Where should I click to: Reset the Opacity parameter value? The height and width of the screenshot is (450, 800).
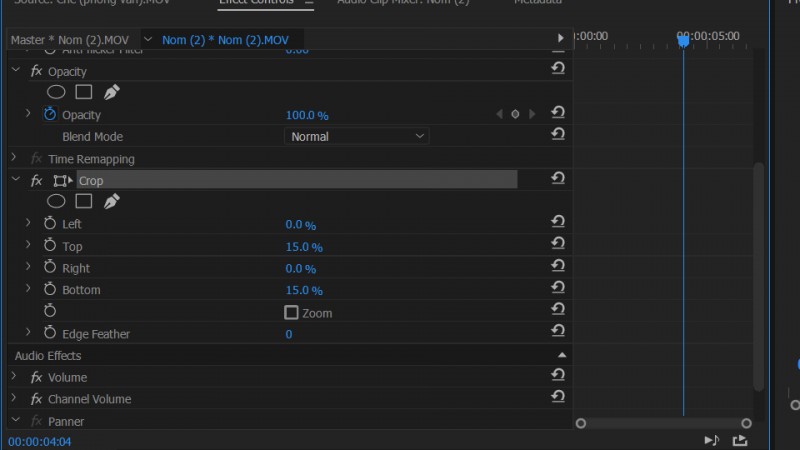point(558,112)
